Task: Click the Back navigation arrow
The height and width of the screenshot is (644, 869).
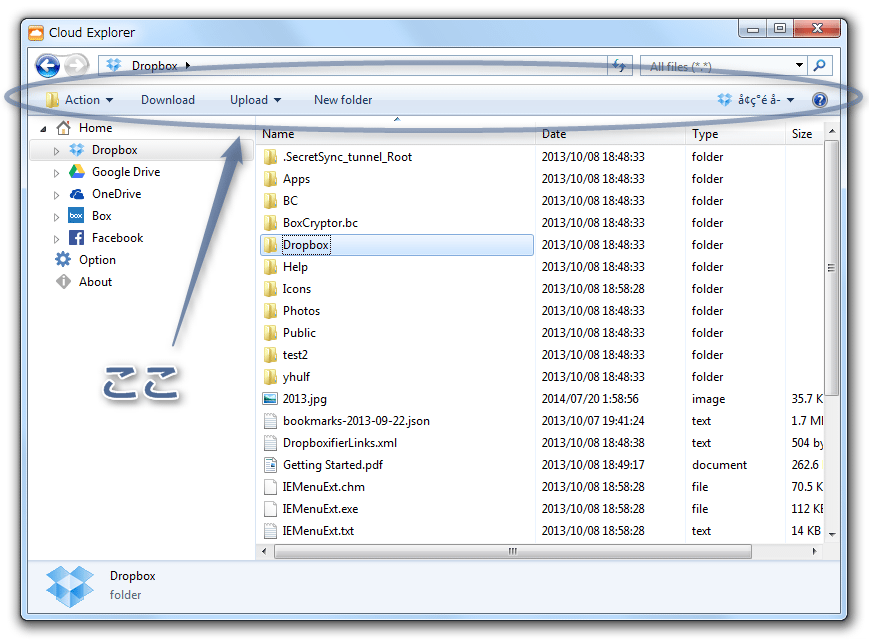Action: (x=48, y=66)
